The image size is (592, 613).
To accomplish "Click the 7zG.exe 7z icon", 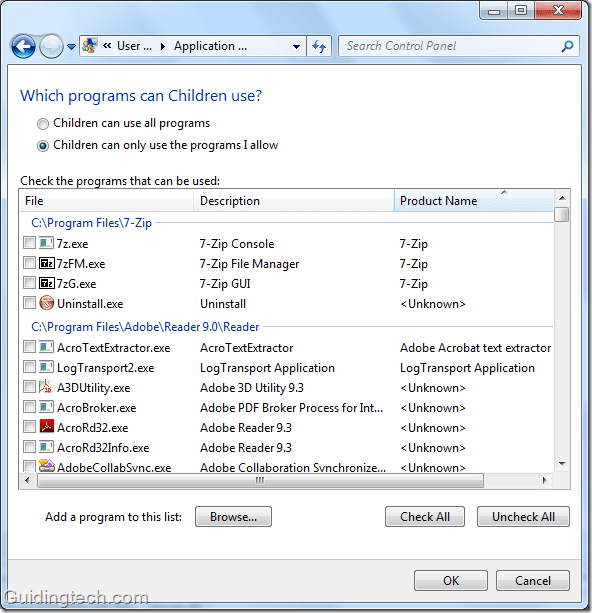I will pos(46,283).
